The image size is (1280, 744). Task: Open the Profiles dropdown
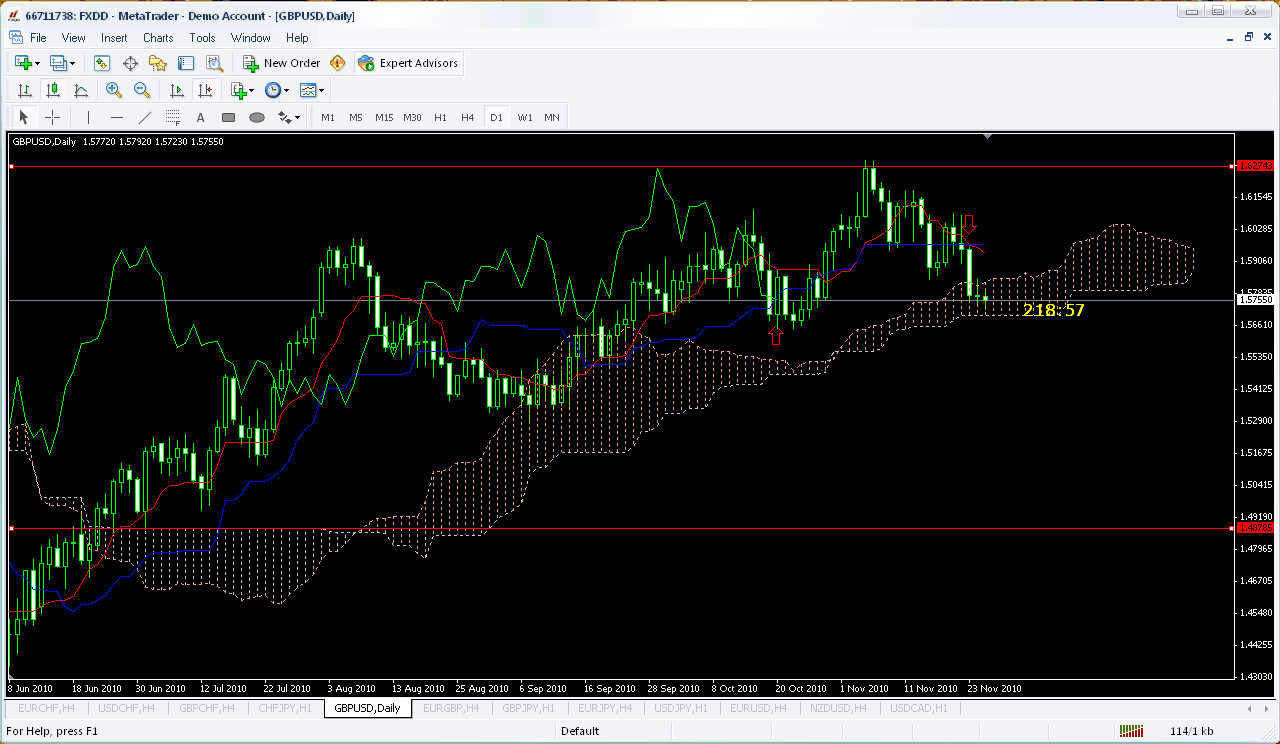tap(63, 63)
